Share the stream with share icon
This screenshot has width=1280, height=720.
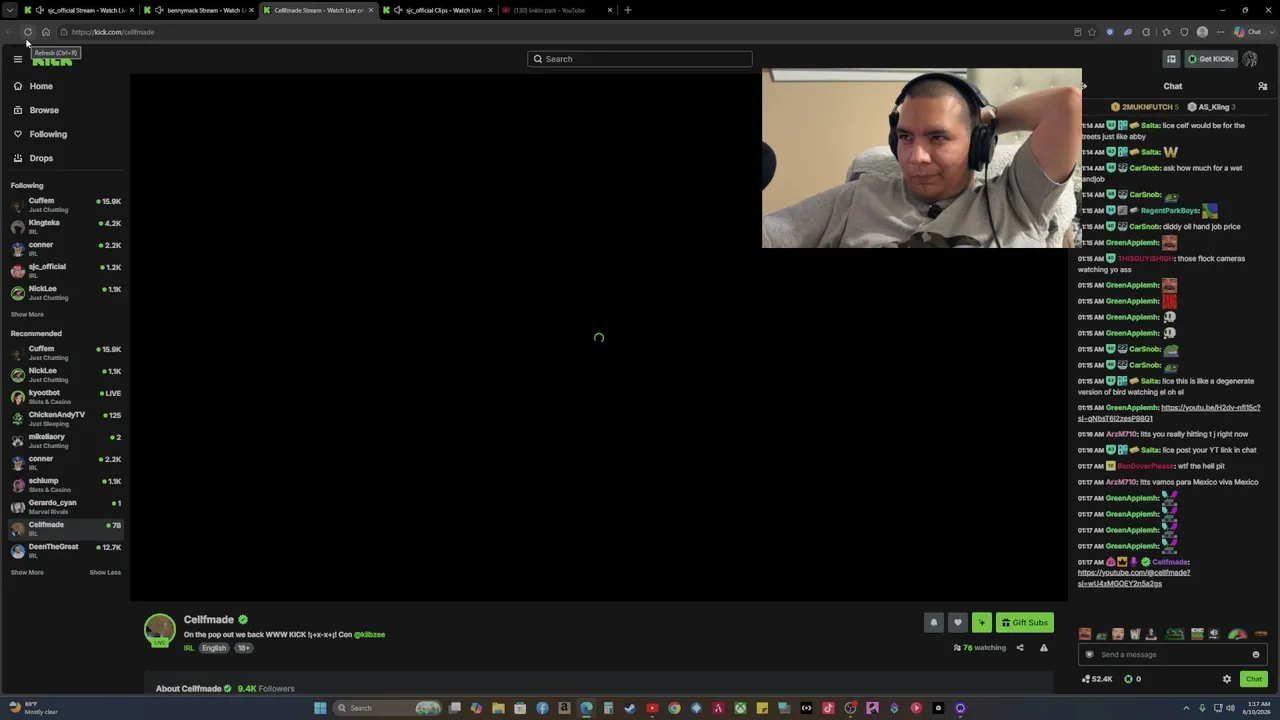[1020, 648]
